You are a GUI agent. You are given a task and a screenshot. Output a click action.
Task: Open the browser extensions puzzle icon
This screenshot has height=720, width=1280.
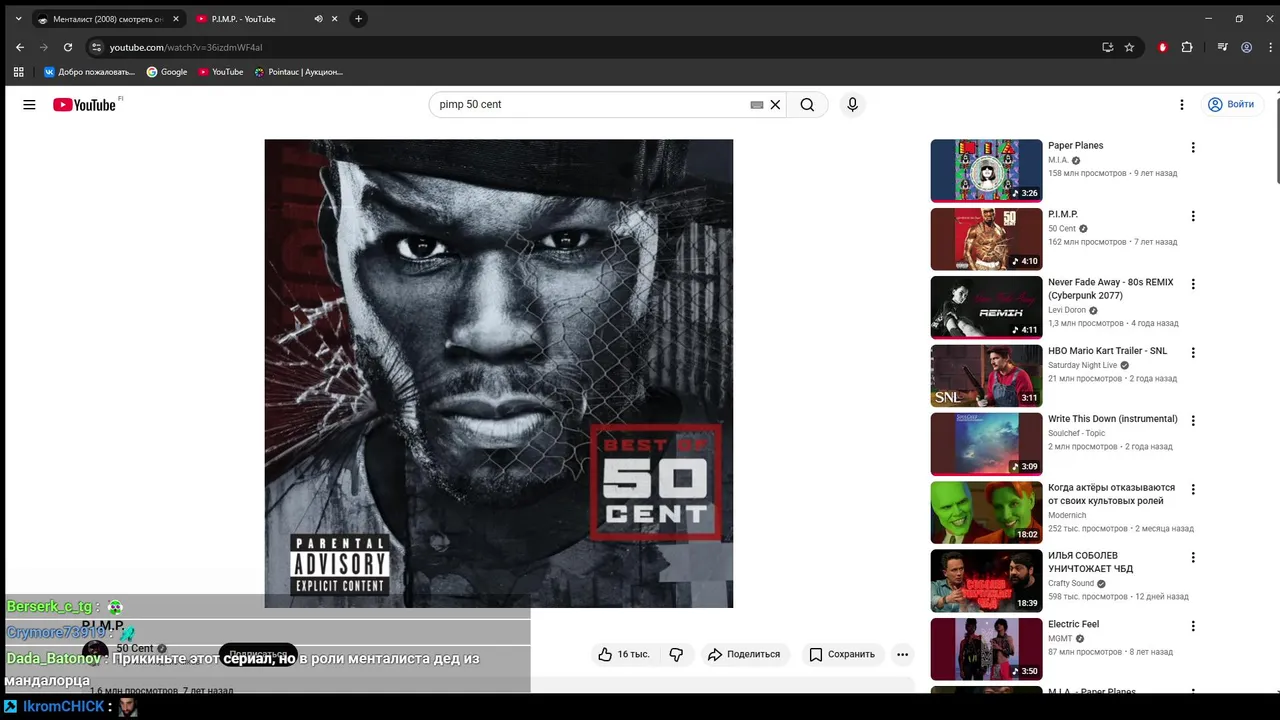pos(1187,47)
